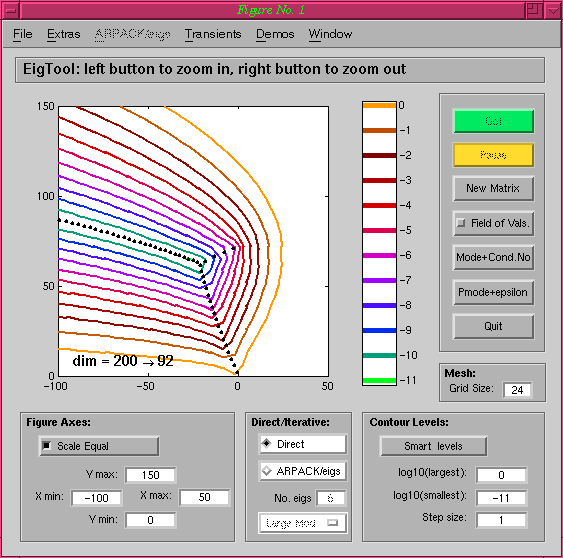
Task: Click the Y min input field
Action: [150, 520]
